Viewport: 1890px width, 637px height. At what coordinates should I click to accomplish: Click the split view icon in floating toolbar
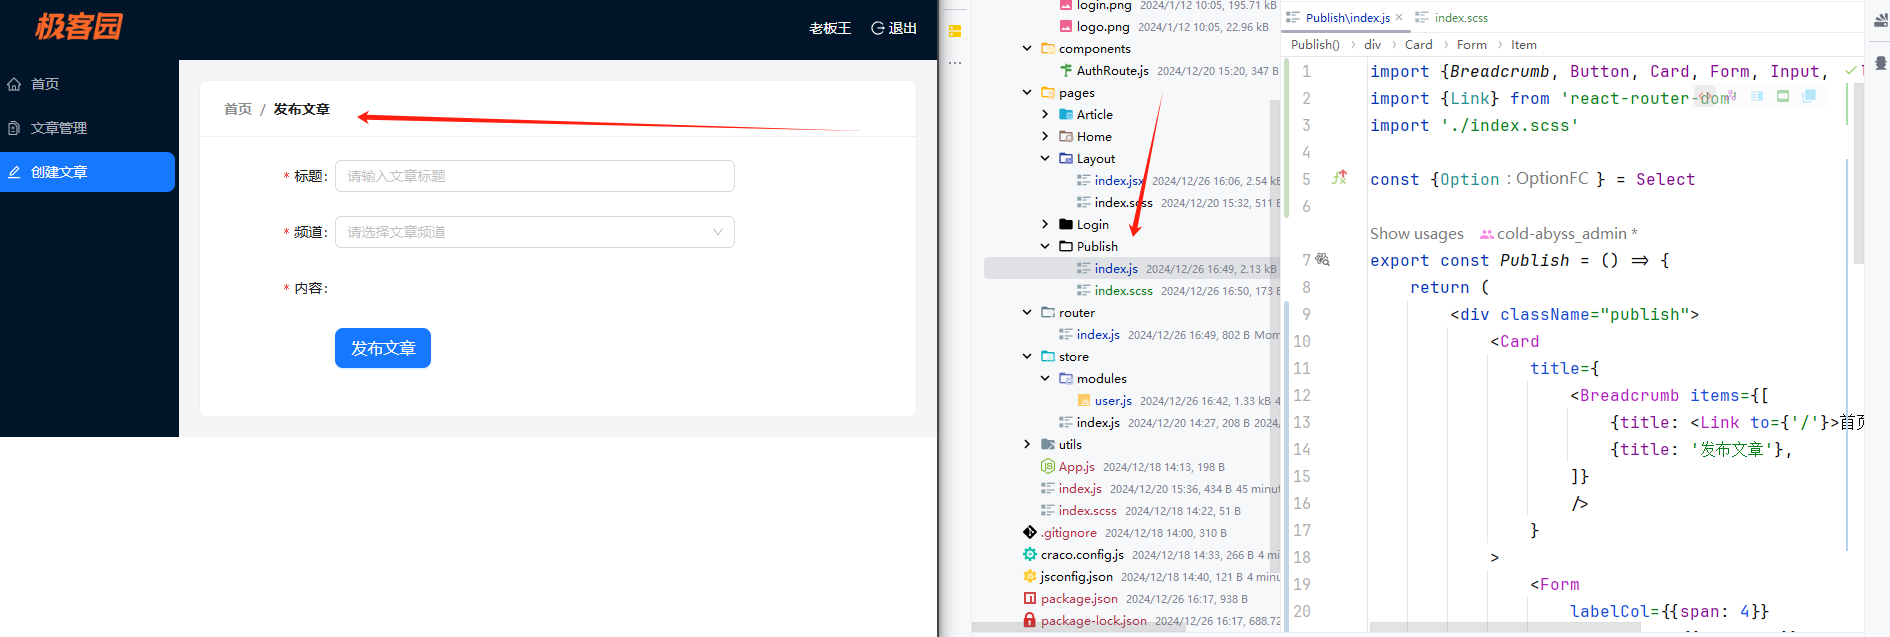pyautogui.click(x=1757, y=96)
